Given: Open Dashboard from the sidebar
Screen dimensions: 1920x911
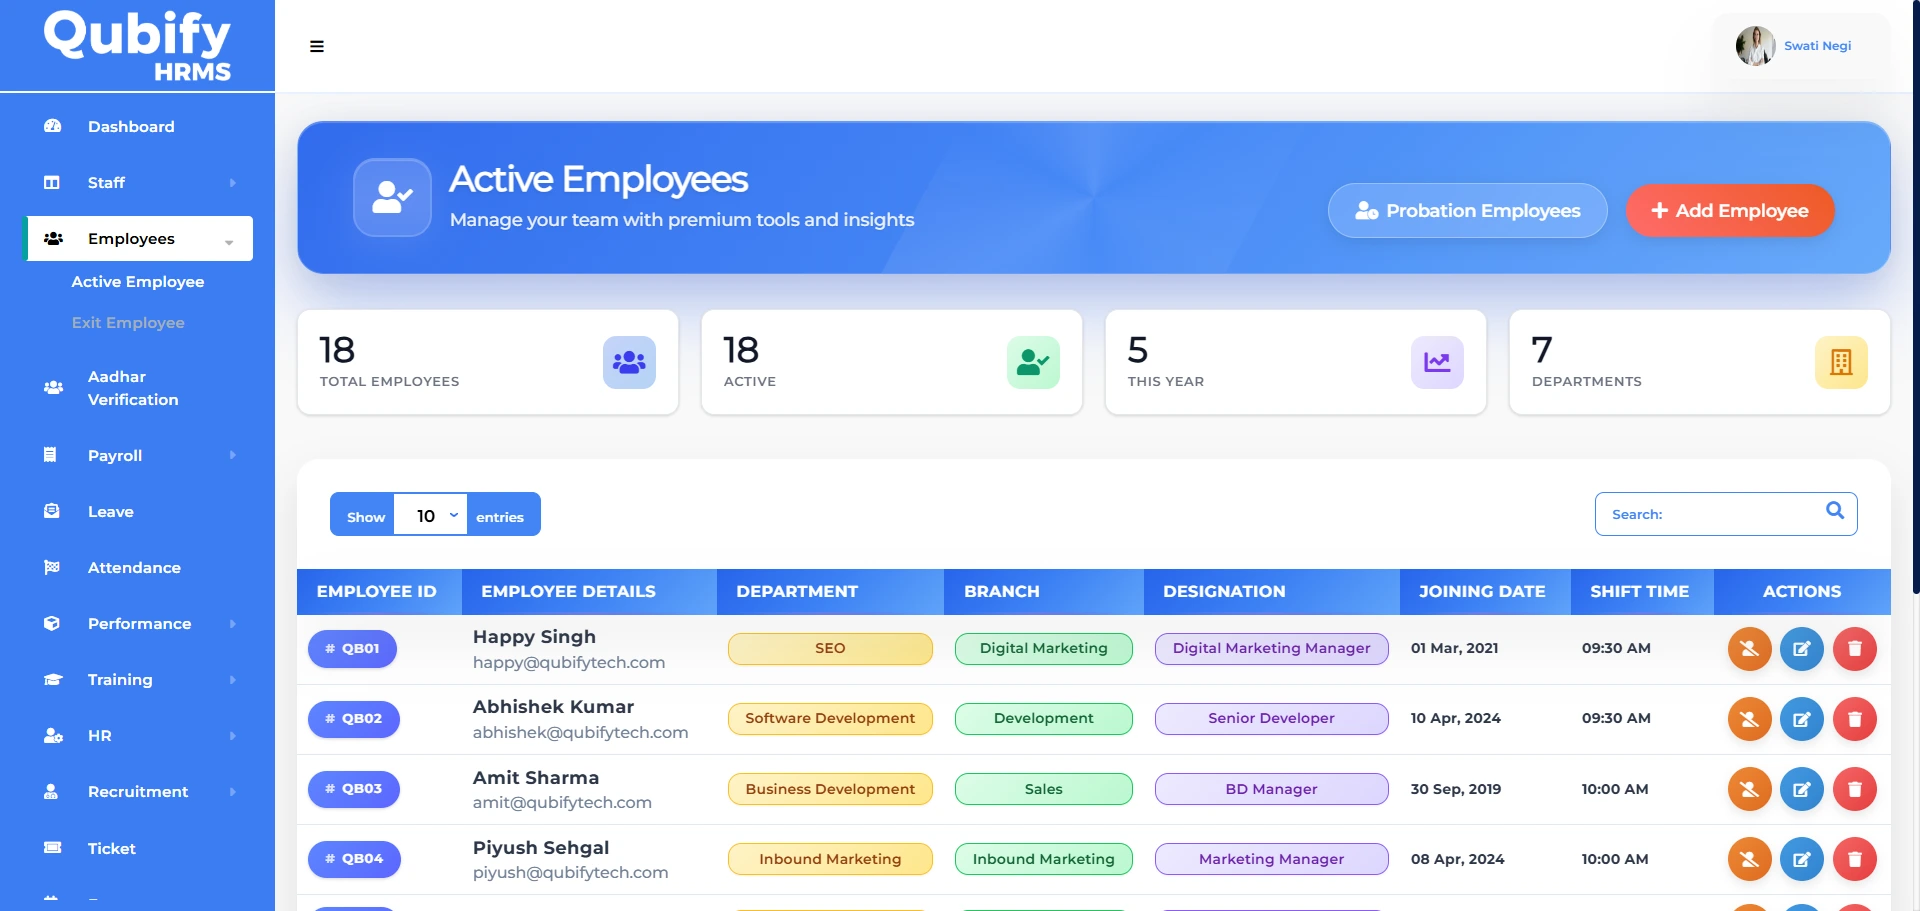Looking at the screenshot, I should coord(131,127).
